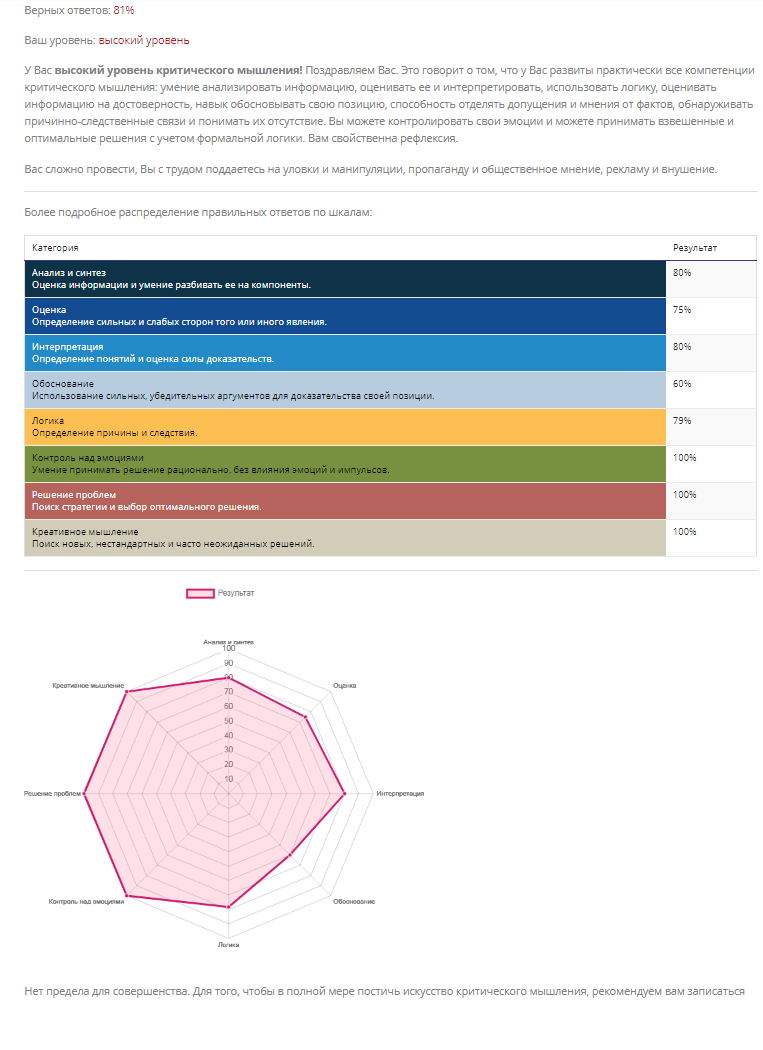
Task: Click the Интерпретация row in the table
Action: (x=345, y=353)
